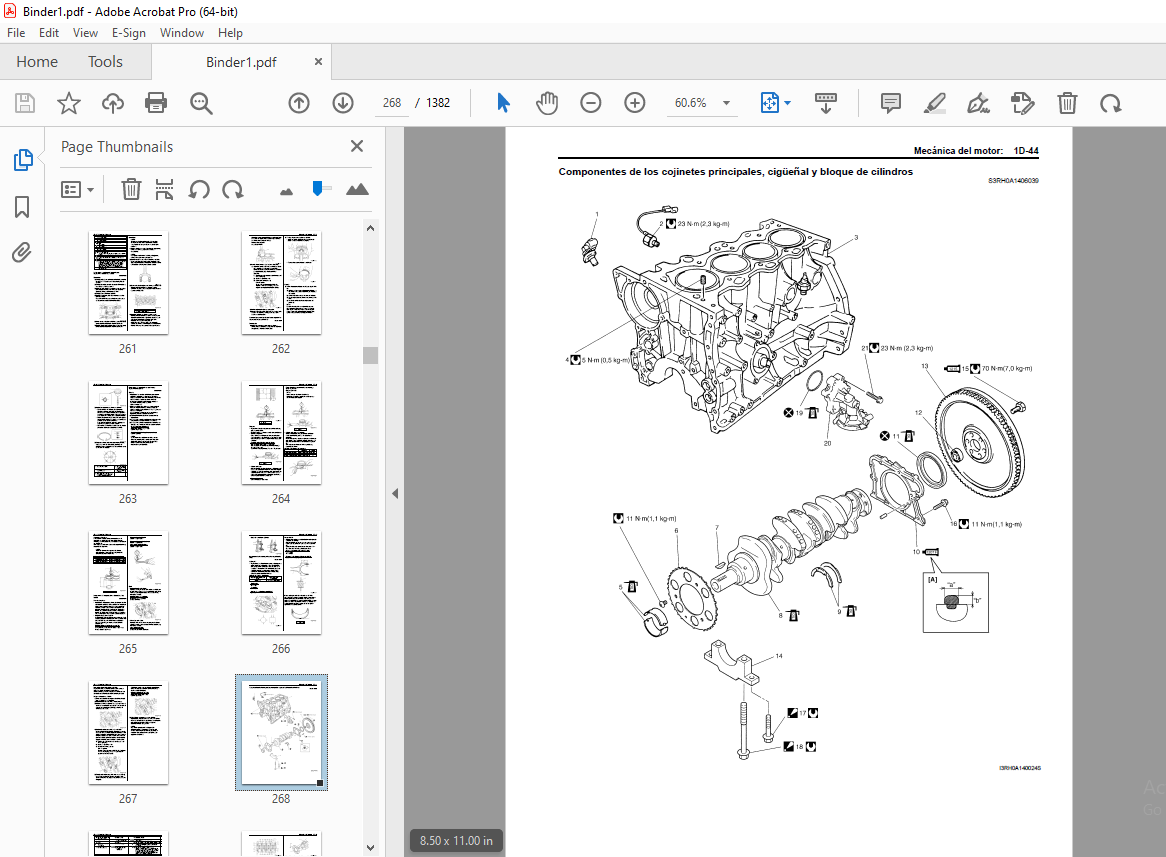Open the E-Sign menu
Screen dimensions: 1166x857
click(129, 33)
